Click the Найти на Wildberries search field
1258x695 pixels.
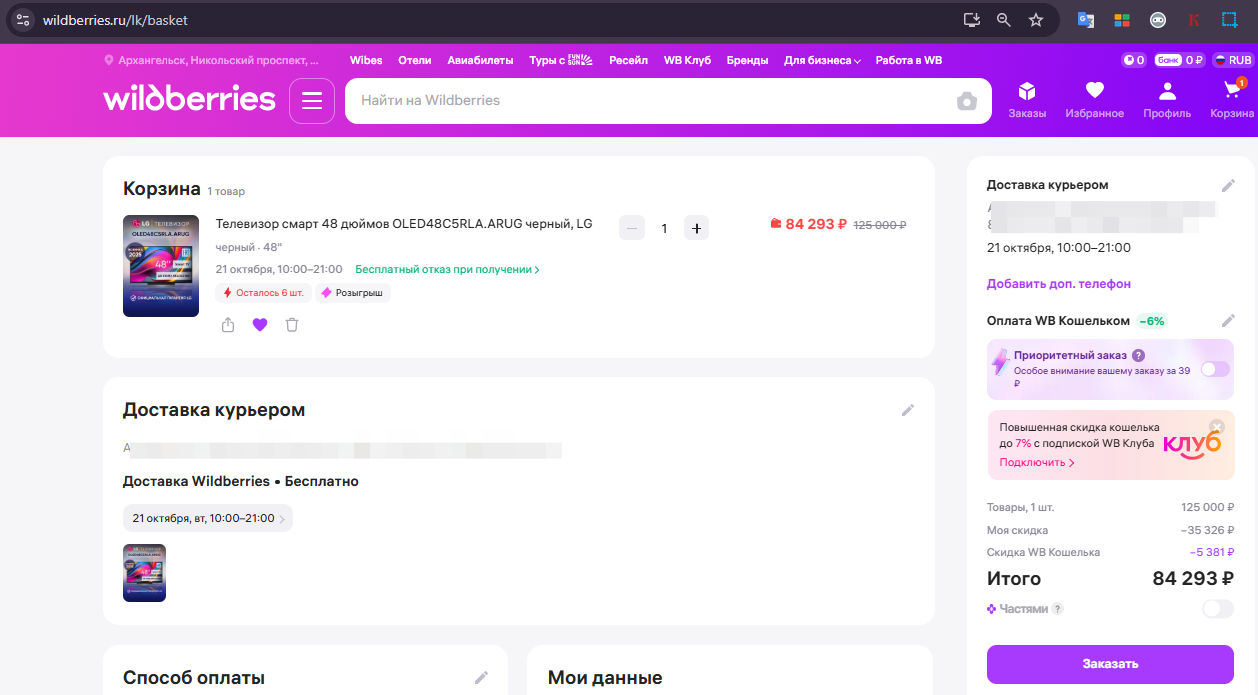(x=650, y=101)
